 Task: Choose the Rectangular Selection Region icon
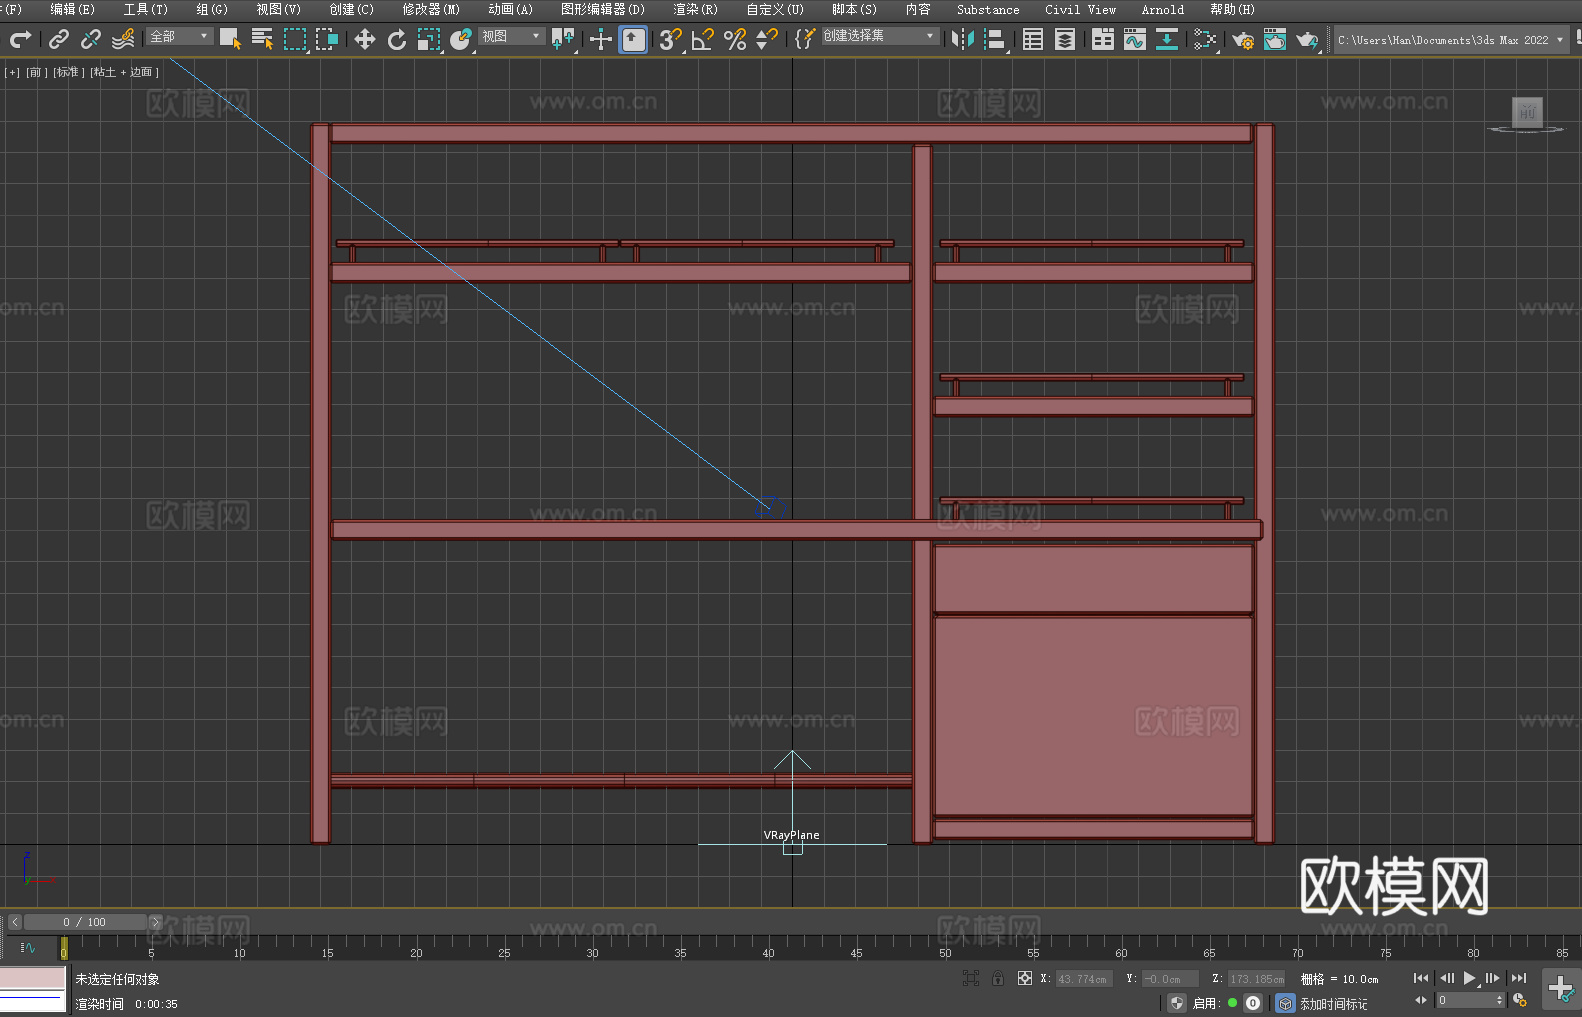(x=295, y=39)
